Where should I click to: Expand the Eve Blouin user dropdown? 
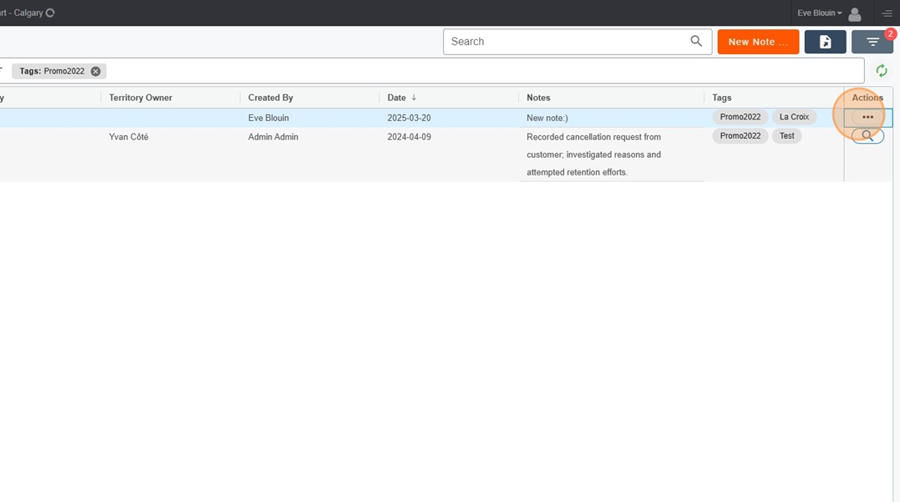pos(819,13)
